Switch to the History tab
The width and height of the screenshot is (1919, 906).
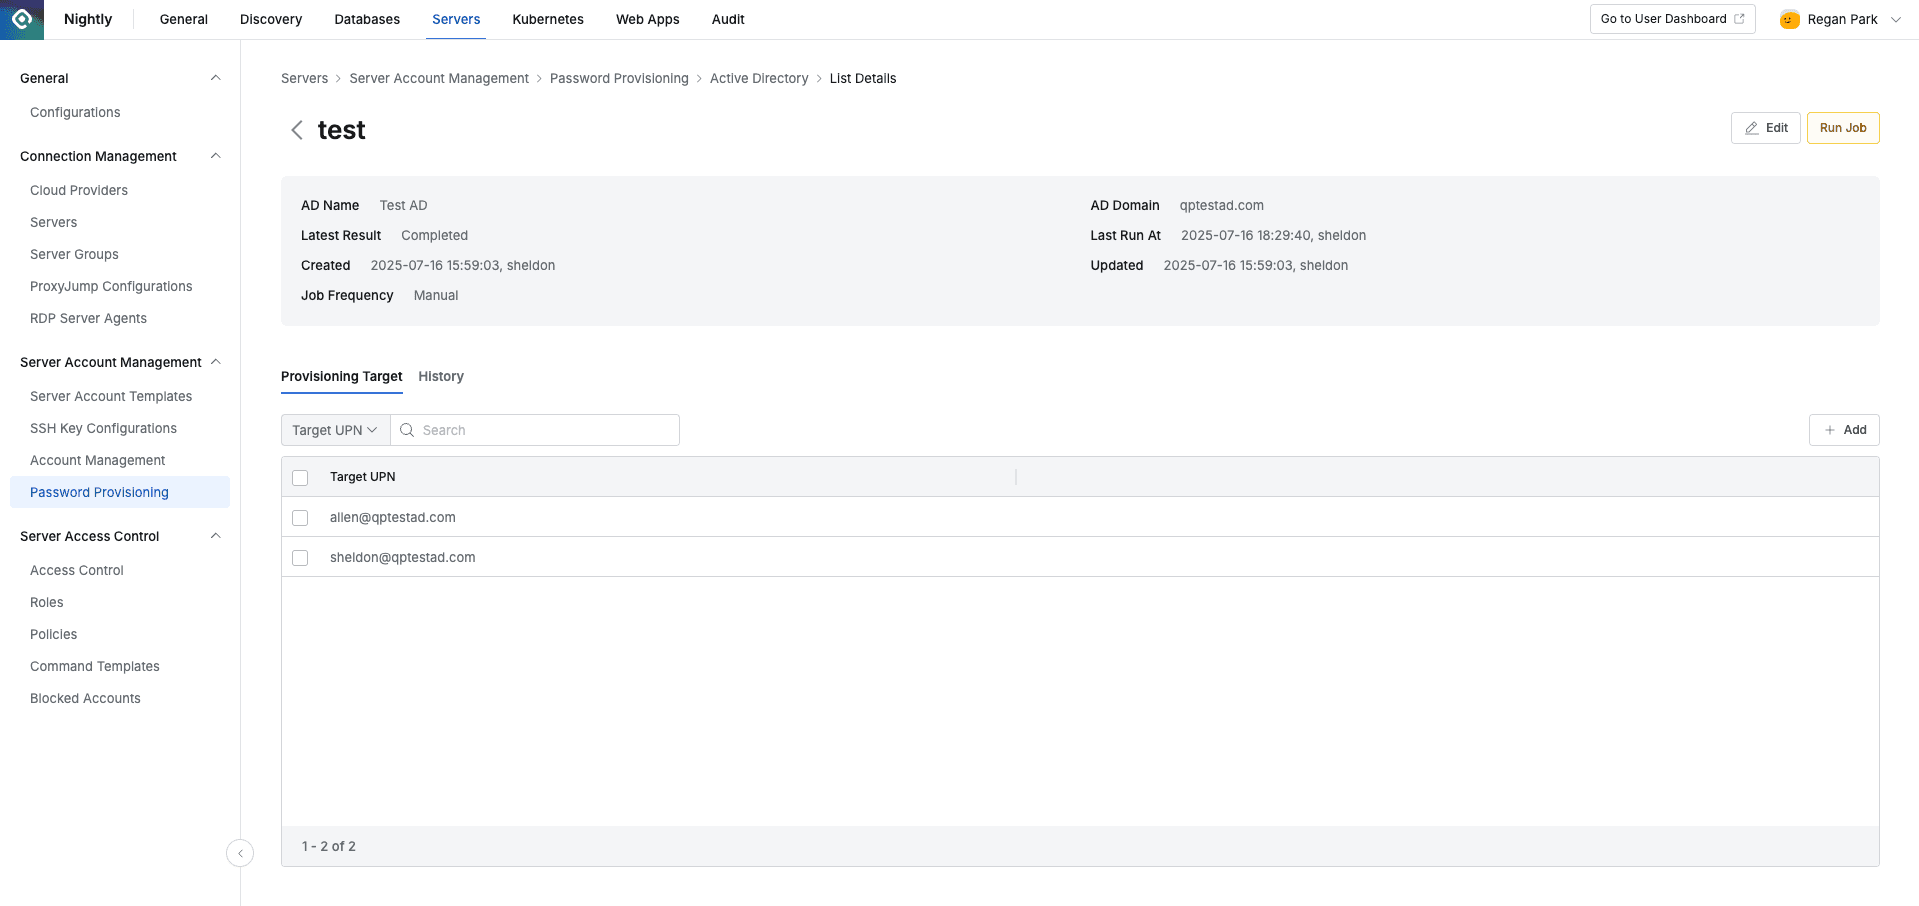[441, 376]
